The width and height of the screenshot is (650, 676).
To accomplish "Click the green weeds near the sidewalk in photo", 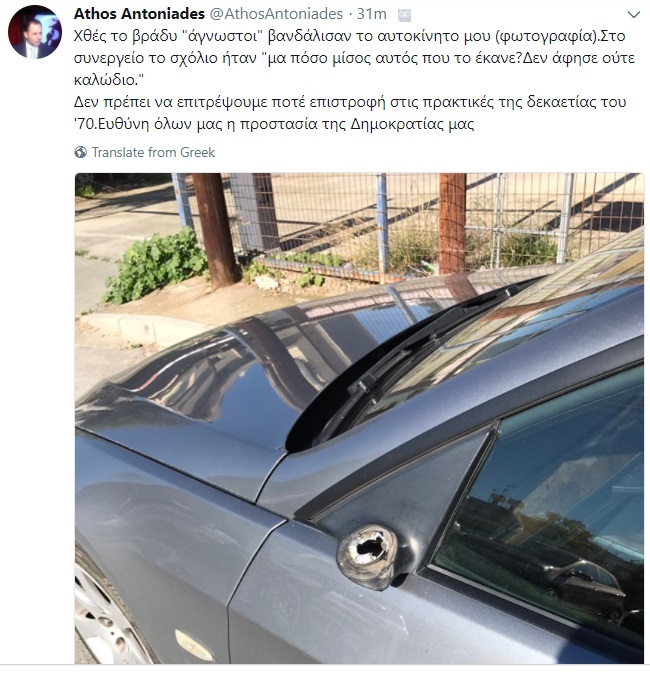I will [x=155, y=265].
